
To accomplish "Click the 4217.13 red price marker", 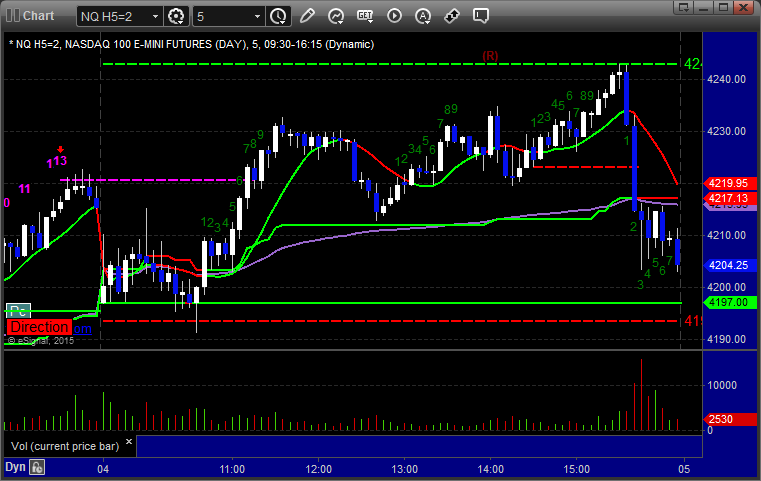I will (x=729, y=198).
